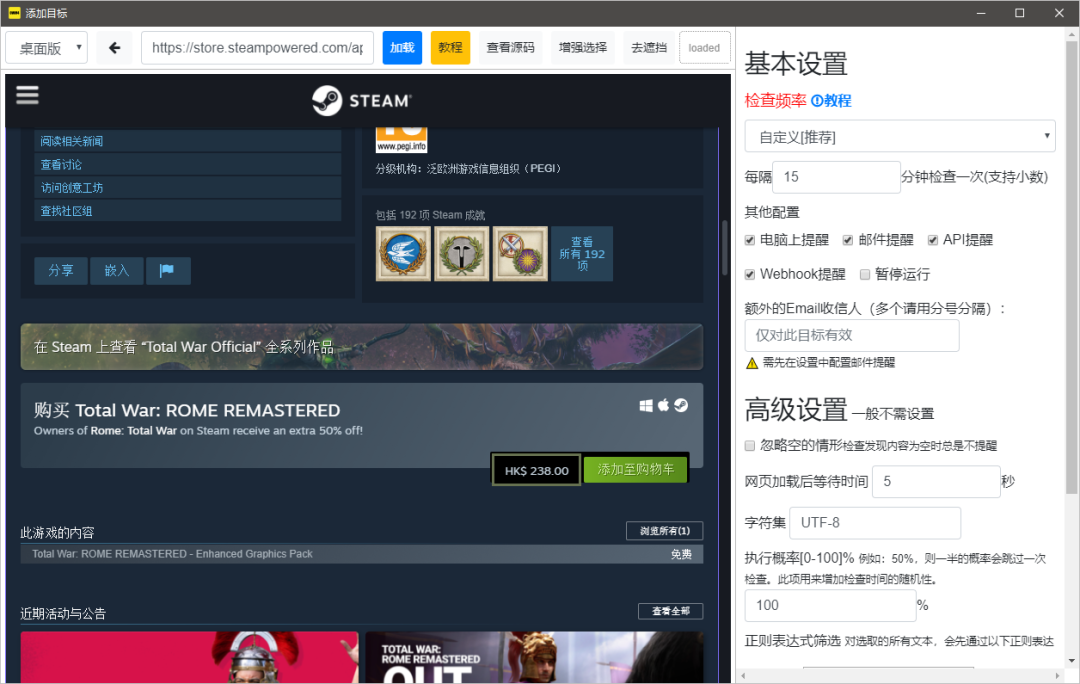Enable 忽略空的情形 checkbox

pyautogui.click(x=749, y=446)
